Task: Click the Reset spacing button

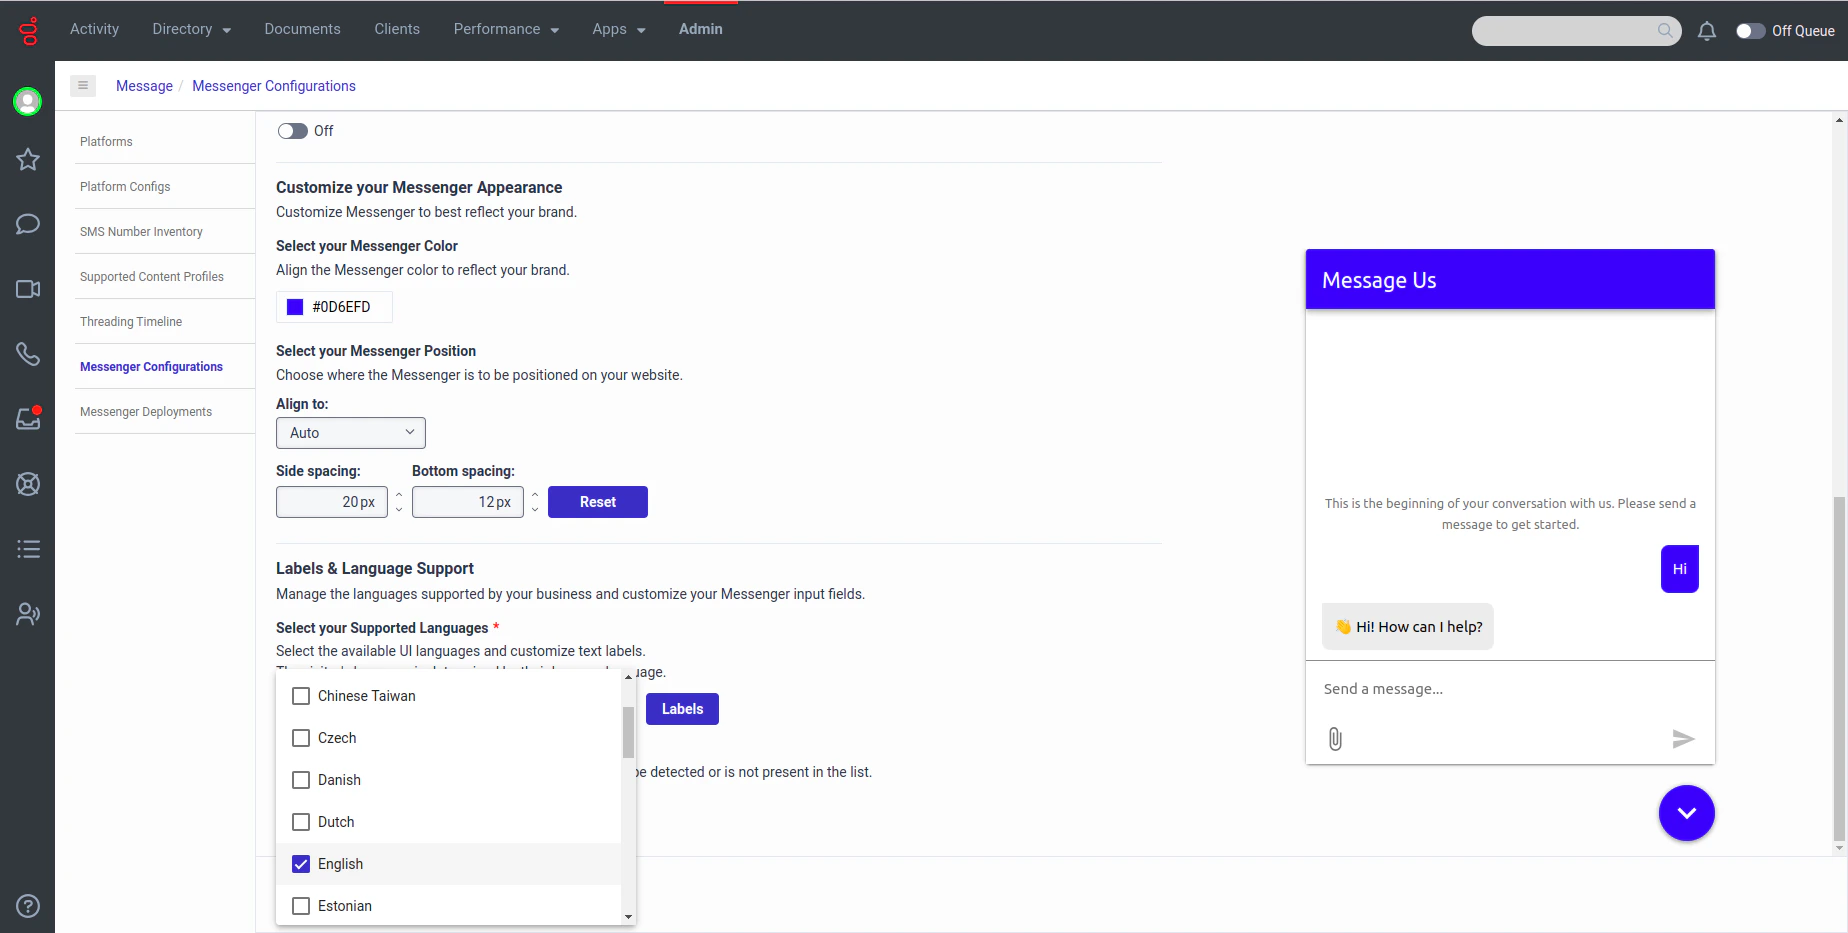Action: coord(597,501)
